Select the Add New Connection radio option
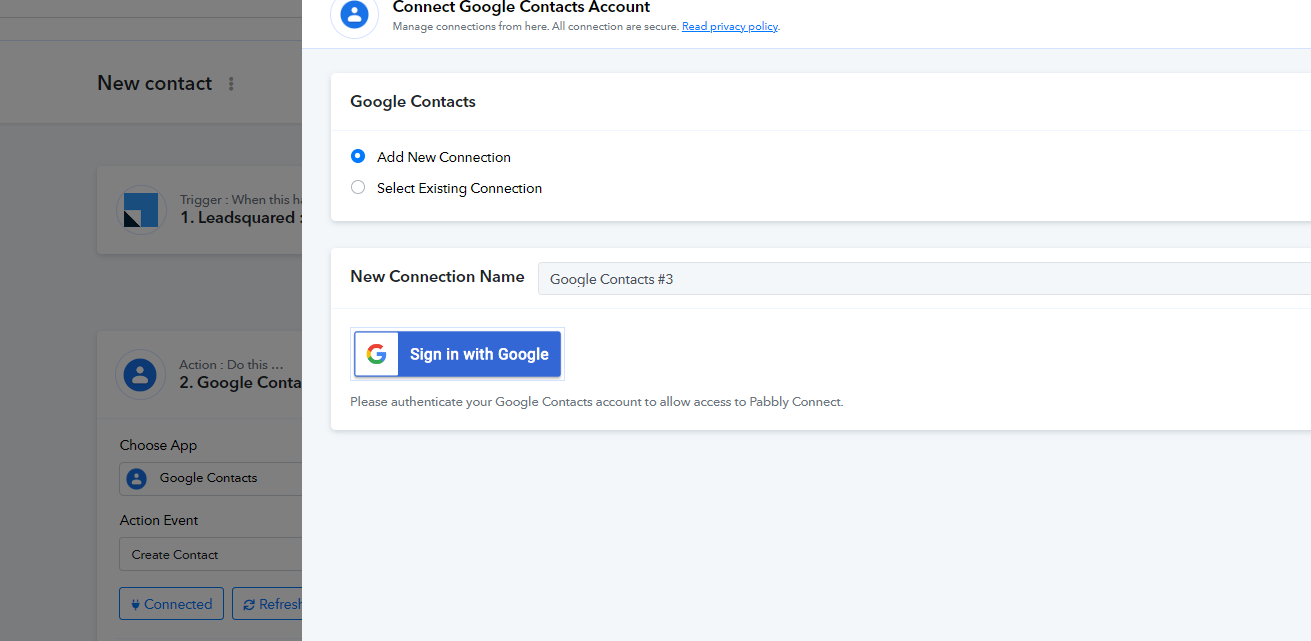 coord(358,156)
